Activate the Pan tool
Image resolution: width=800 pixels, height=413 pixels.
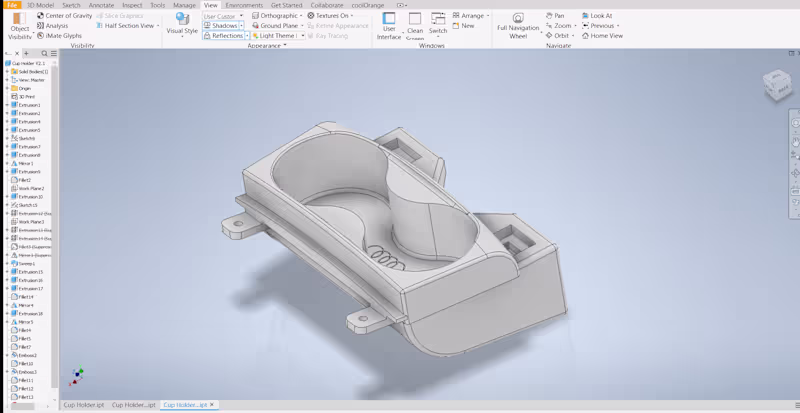554,16
